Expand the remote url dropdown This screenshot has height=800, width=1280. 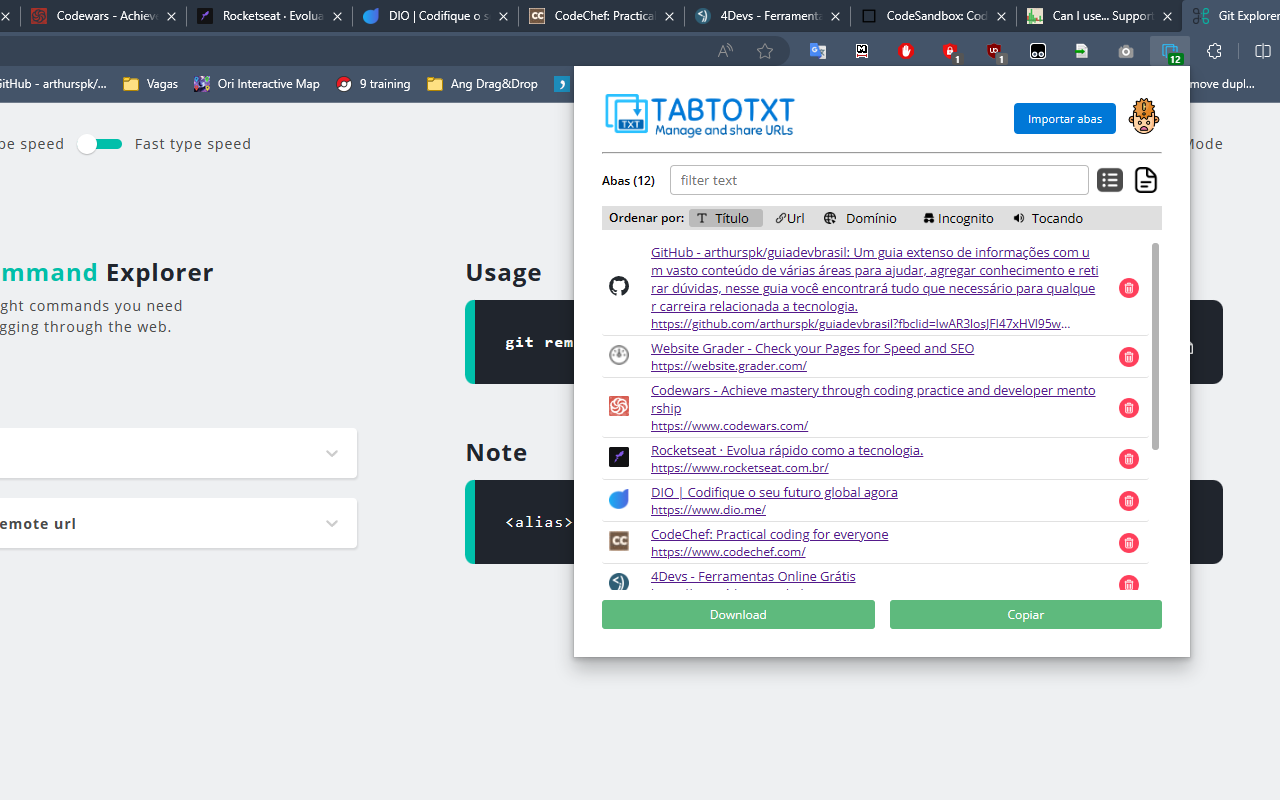pyautogui.click(x=332, y=523)
